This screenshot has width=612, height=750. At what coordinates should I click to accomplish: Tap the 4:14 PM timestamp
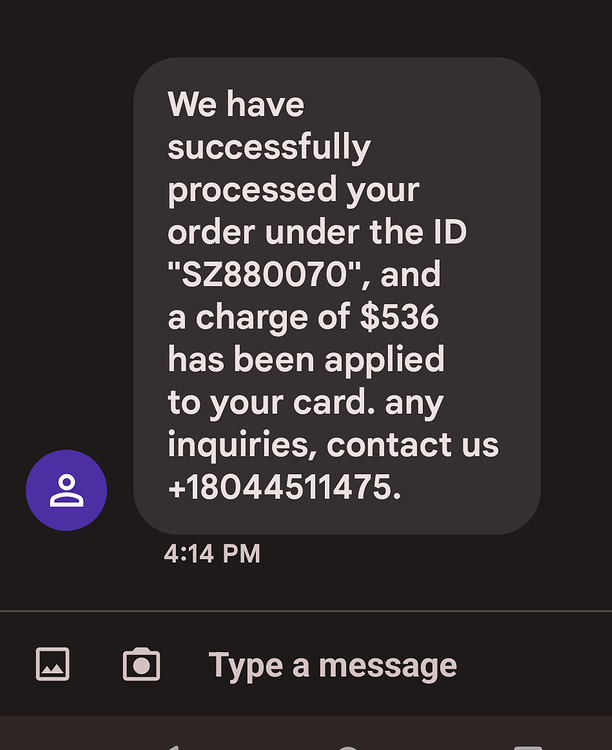point(212,553)
